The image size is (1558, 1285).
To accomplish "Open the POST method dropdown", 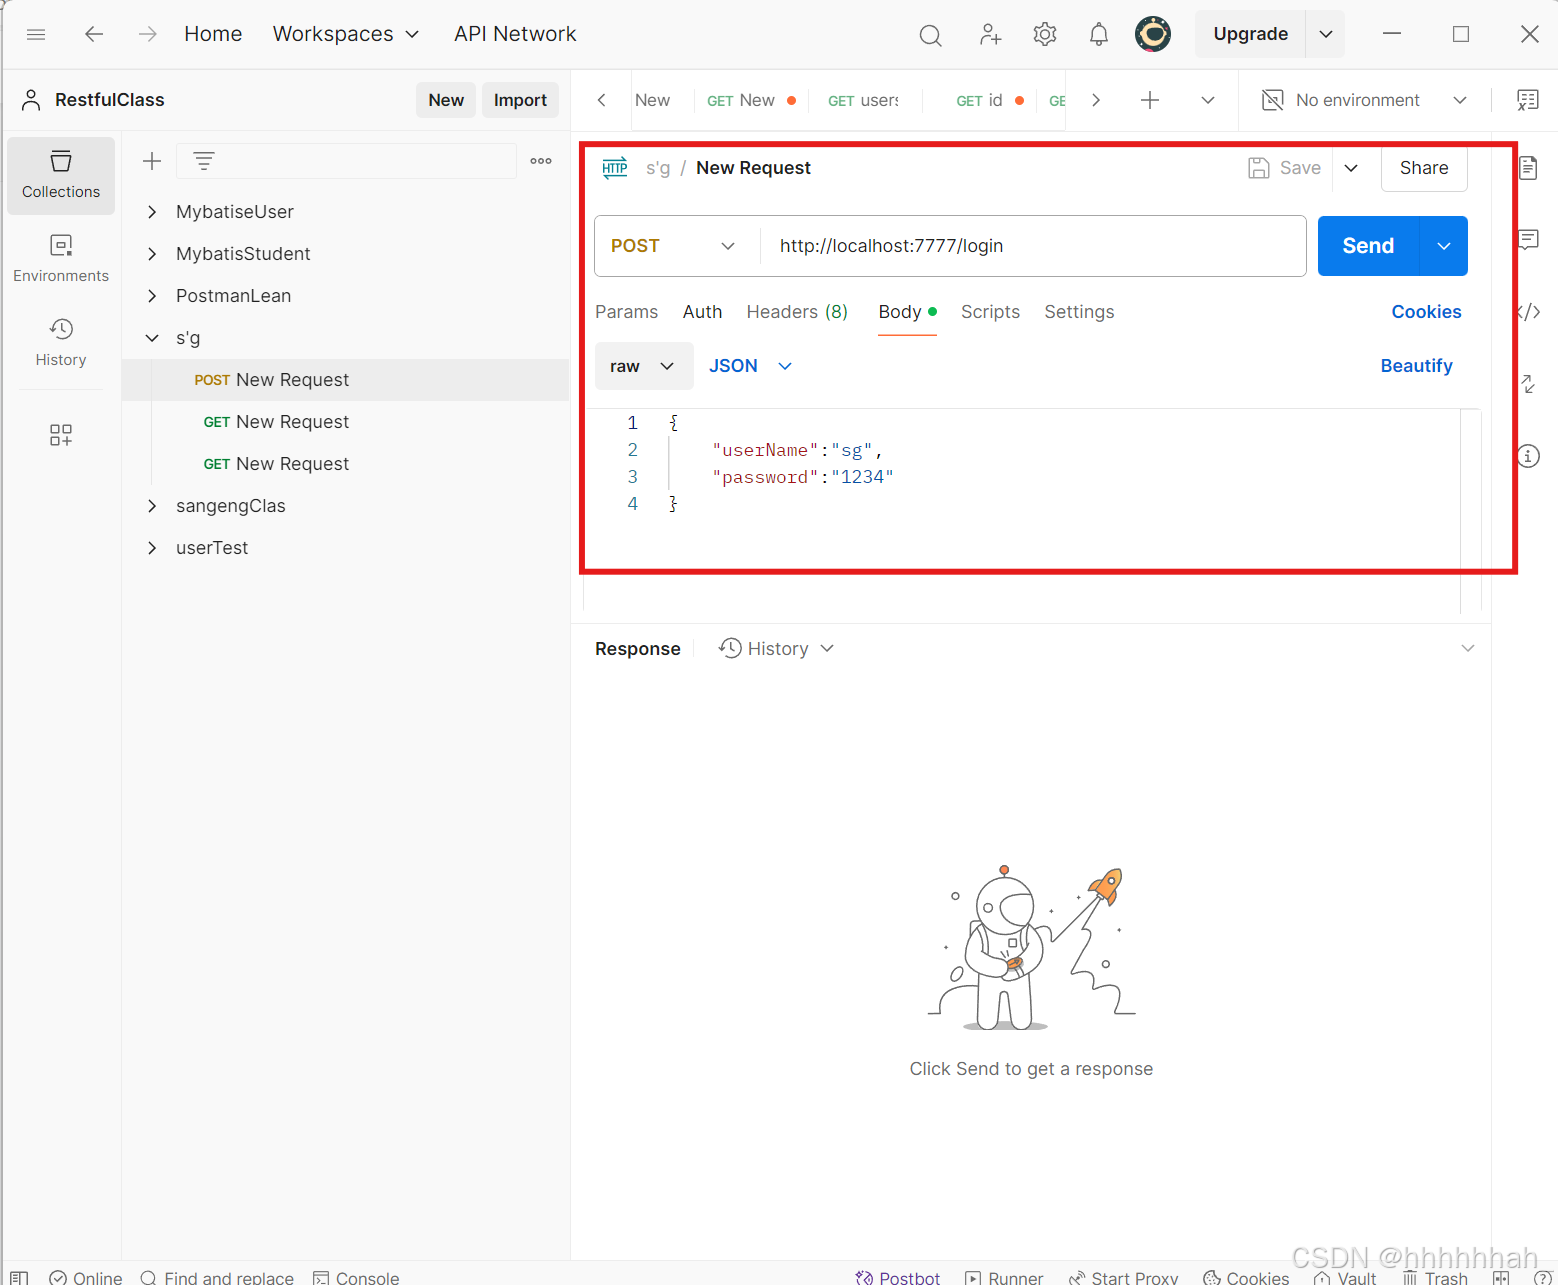I will [x=674, y=246].
